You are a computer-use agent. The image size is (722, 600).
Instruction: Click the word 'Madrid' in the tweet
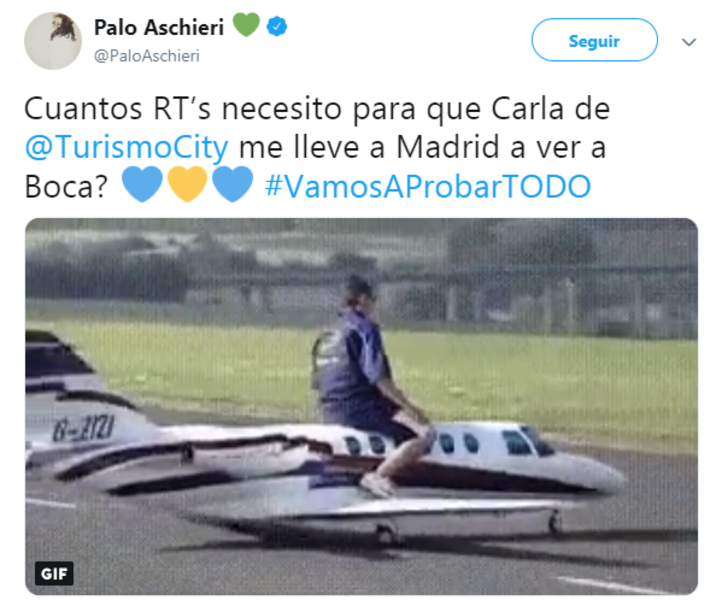(448, 147)
